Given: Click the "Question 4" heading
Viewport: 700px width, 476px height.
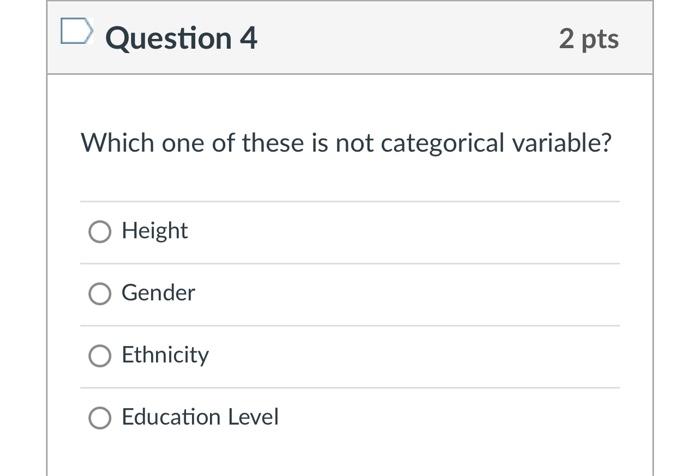Looking at the screenshot, I should coord(181,38).
